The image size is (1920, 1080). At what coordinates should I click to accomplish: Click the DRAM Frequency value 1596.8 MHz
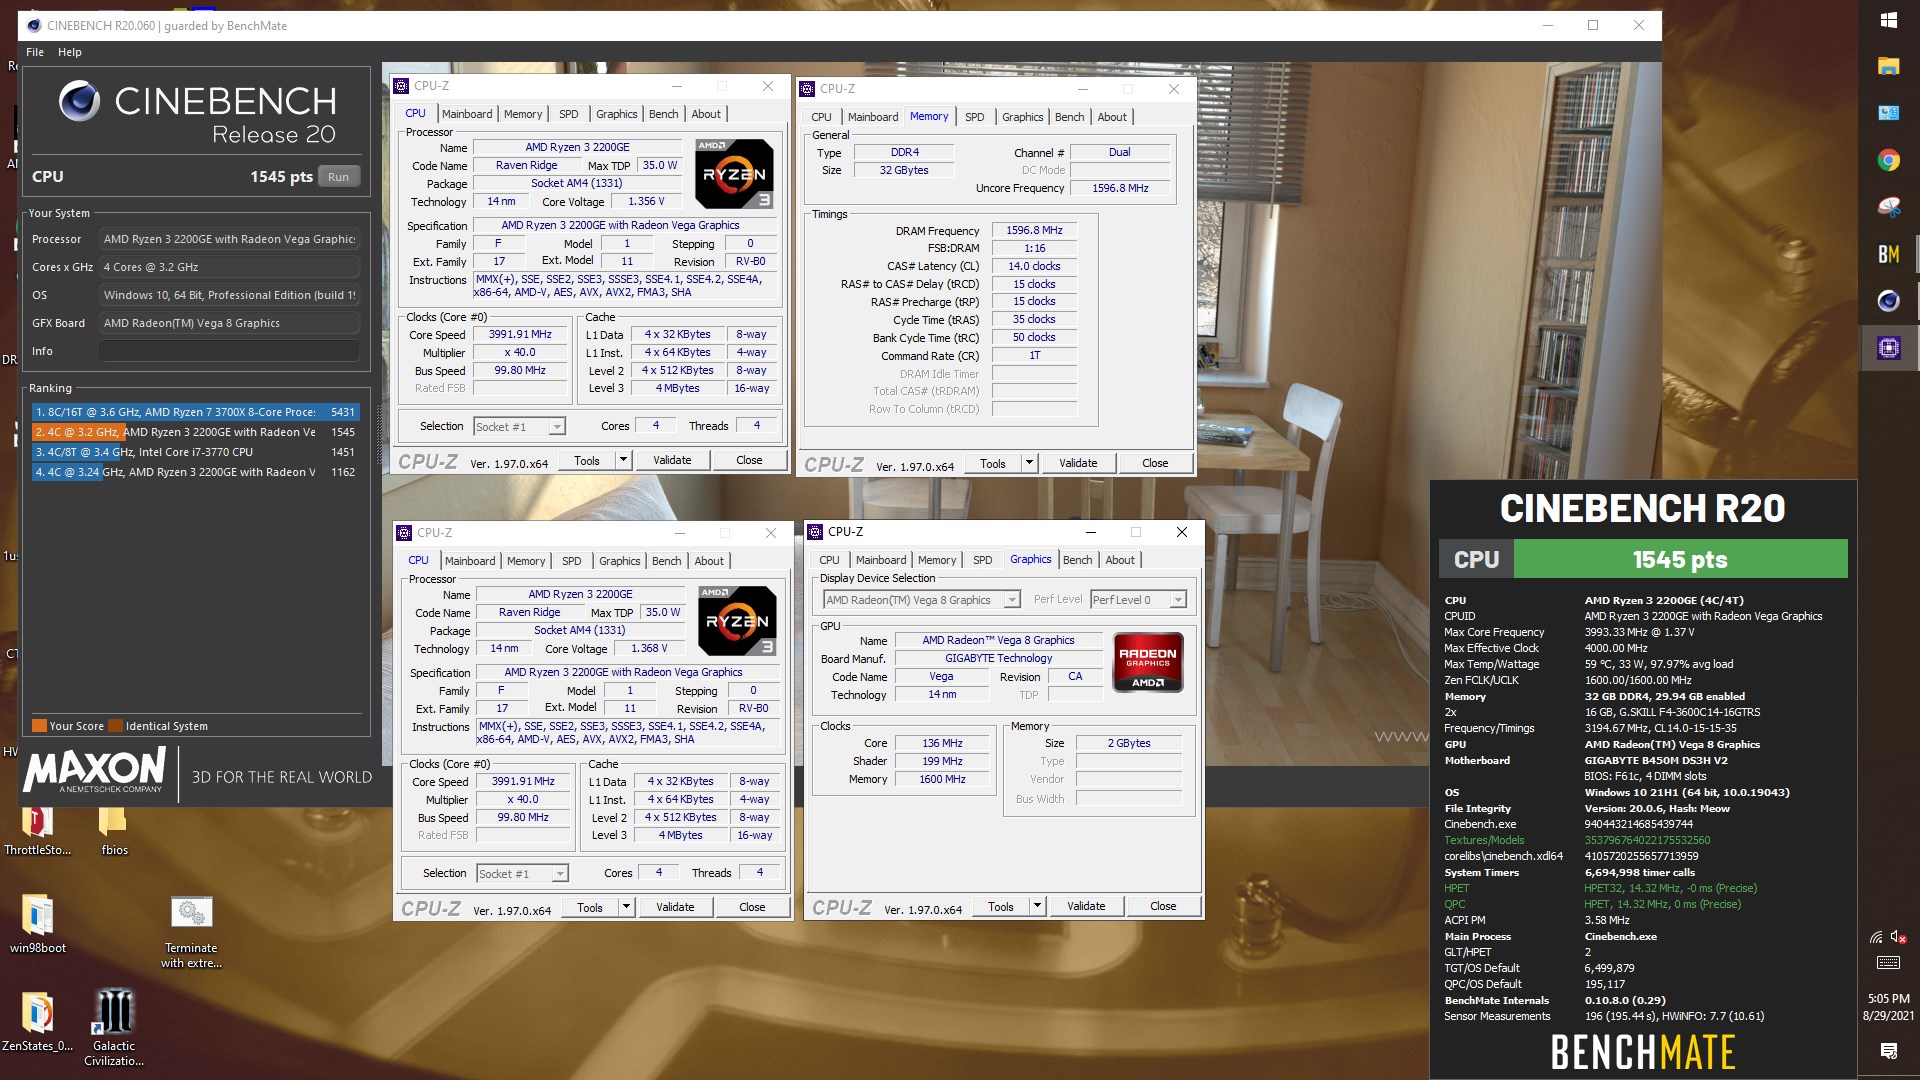click(1034, 230)
